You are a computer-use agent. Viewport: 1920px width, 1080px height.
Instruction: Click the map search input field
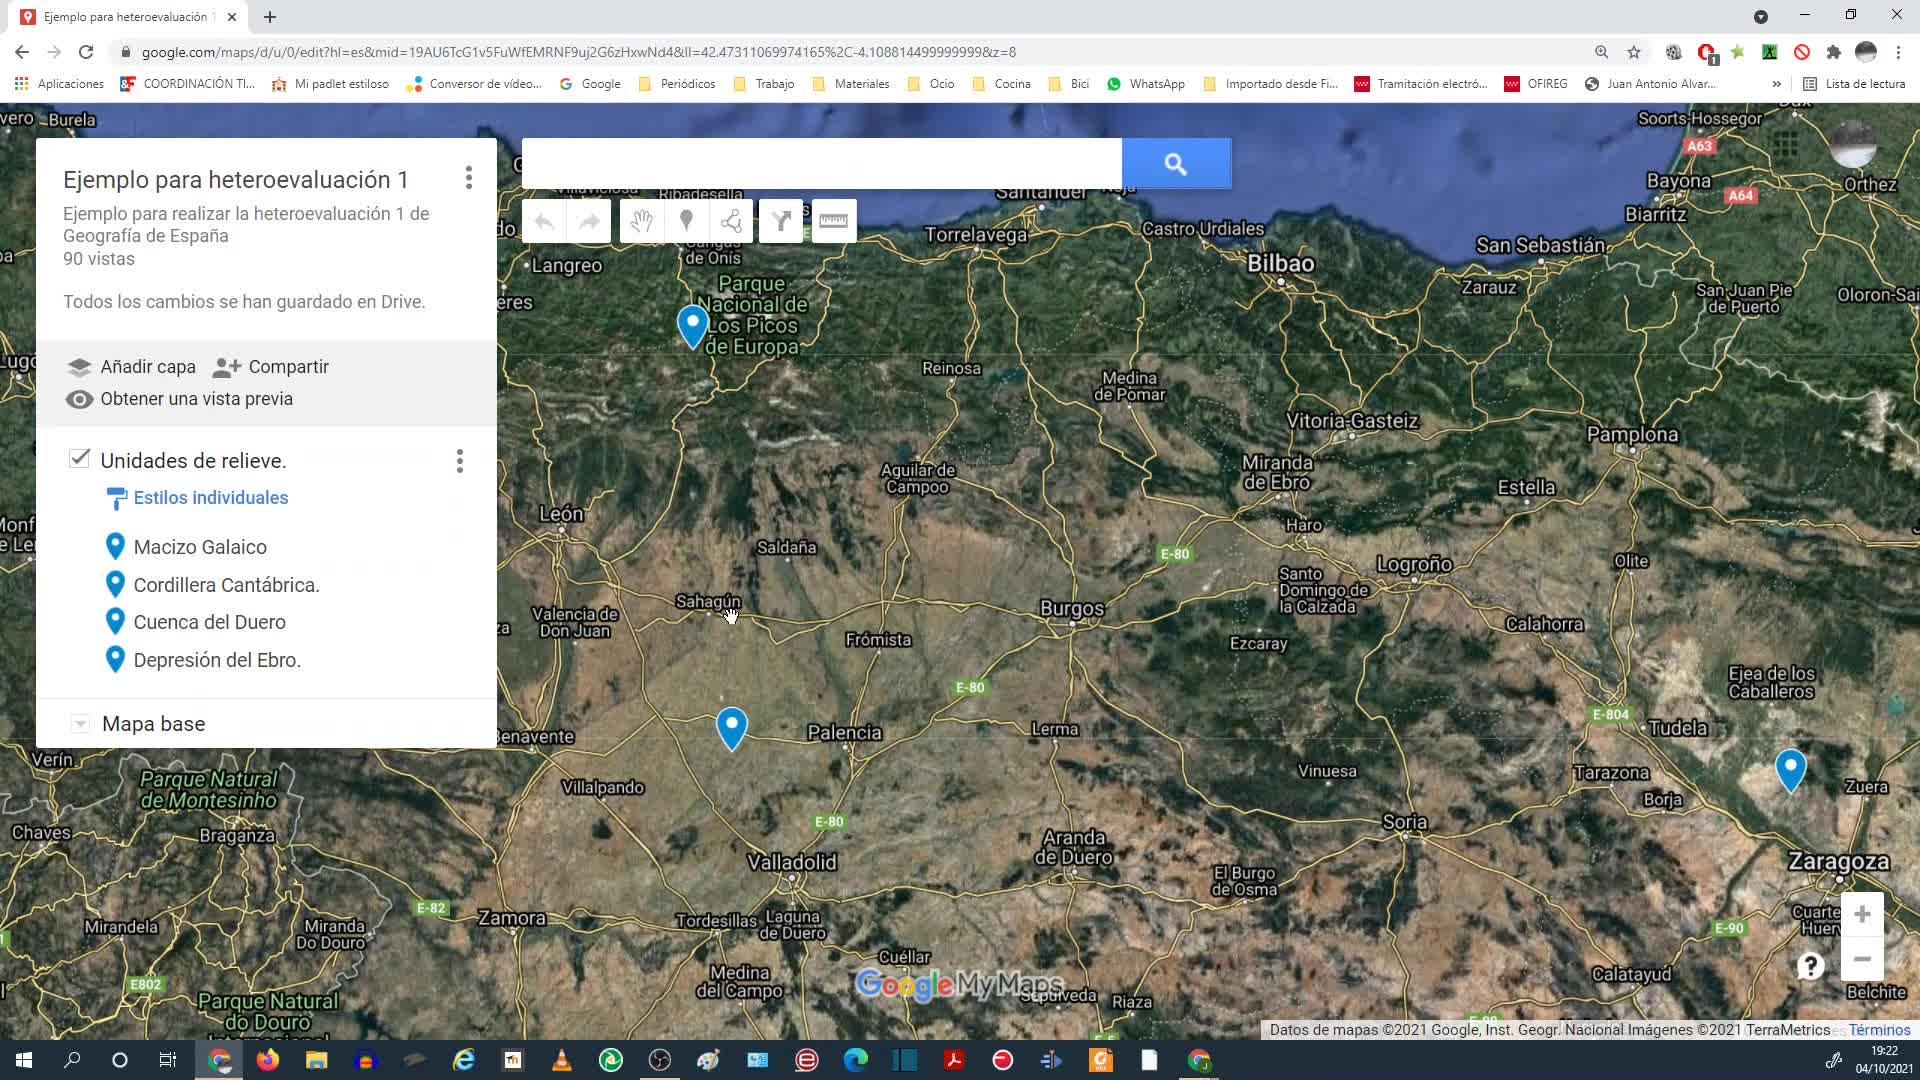[x=821, y=164]
